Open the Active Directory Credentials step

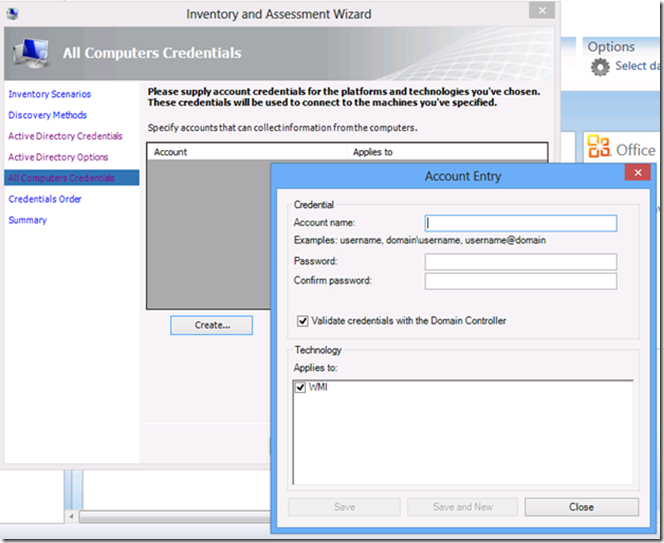click(x=65, y=136)
